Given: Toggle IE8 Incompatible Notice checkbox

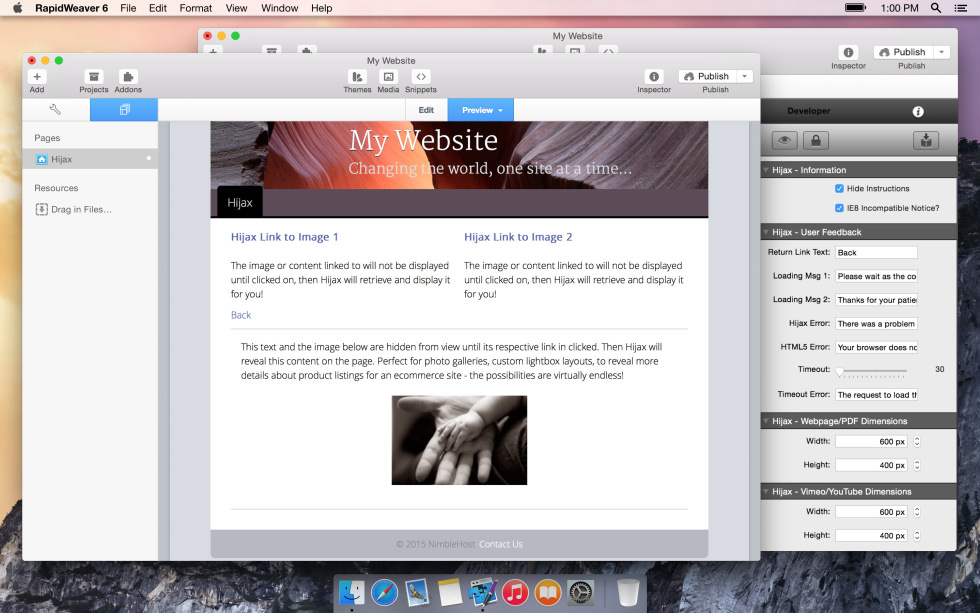Looking at the screenshot, I should tap(839, 208).
